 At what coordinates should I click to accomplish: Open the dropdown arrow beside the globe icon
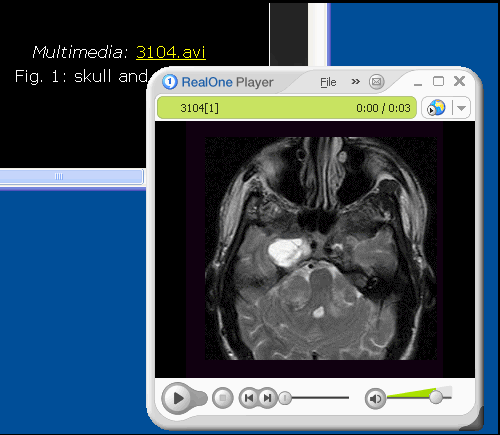point(461,108)
